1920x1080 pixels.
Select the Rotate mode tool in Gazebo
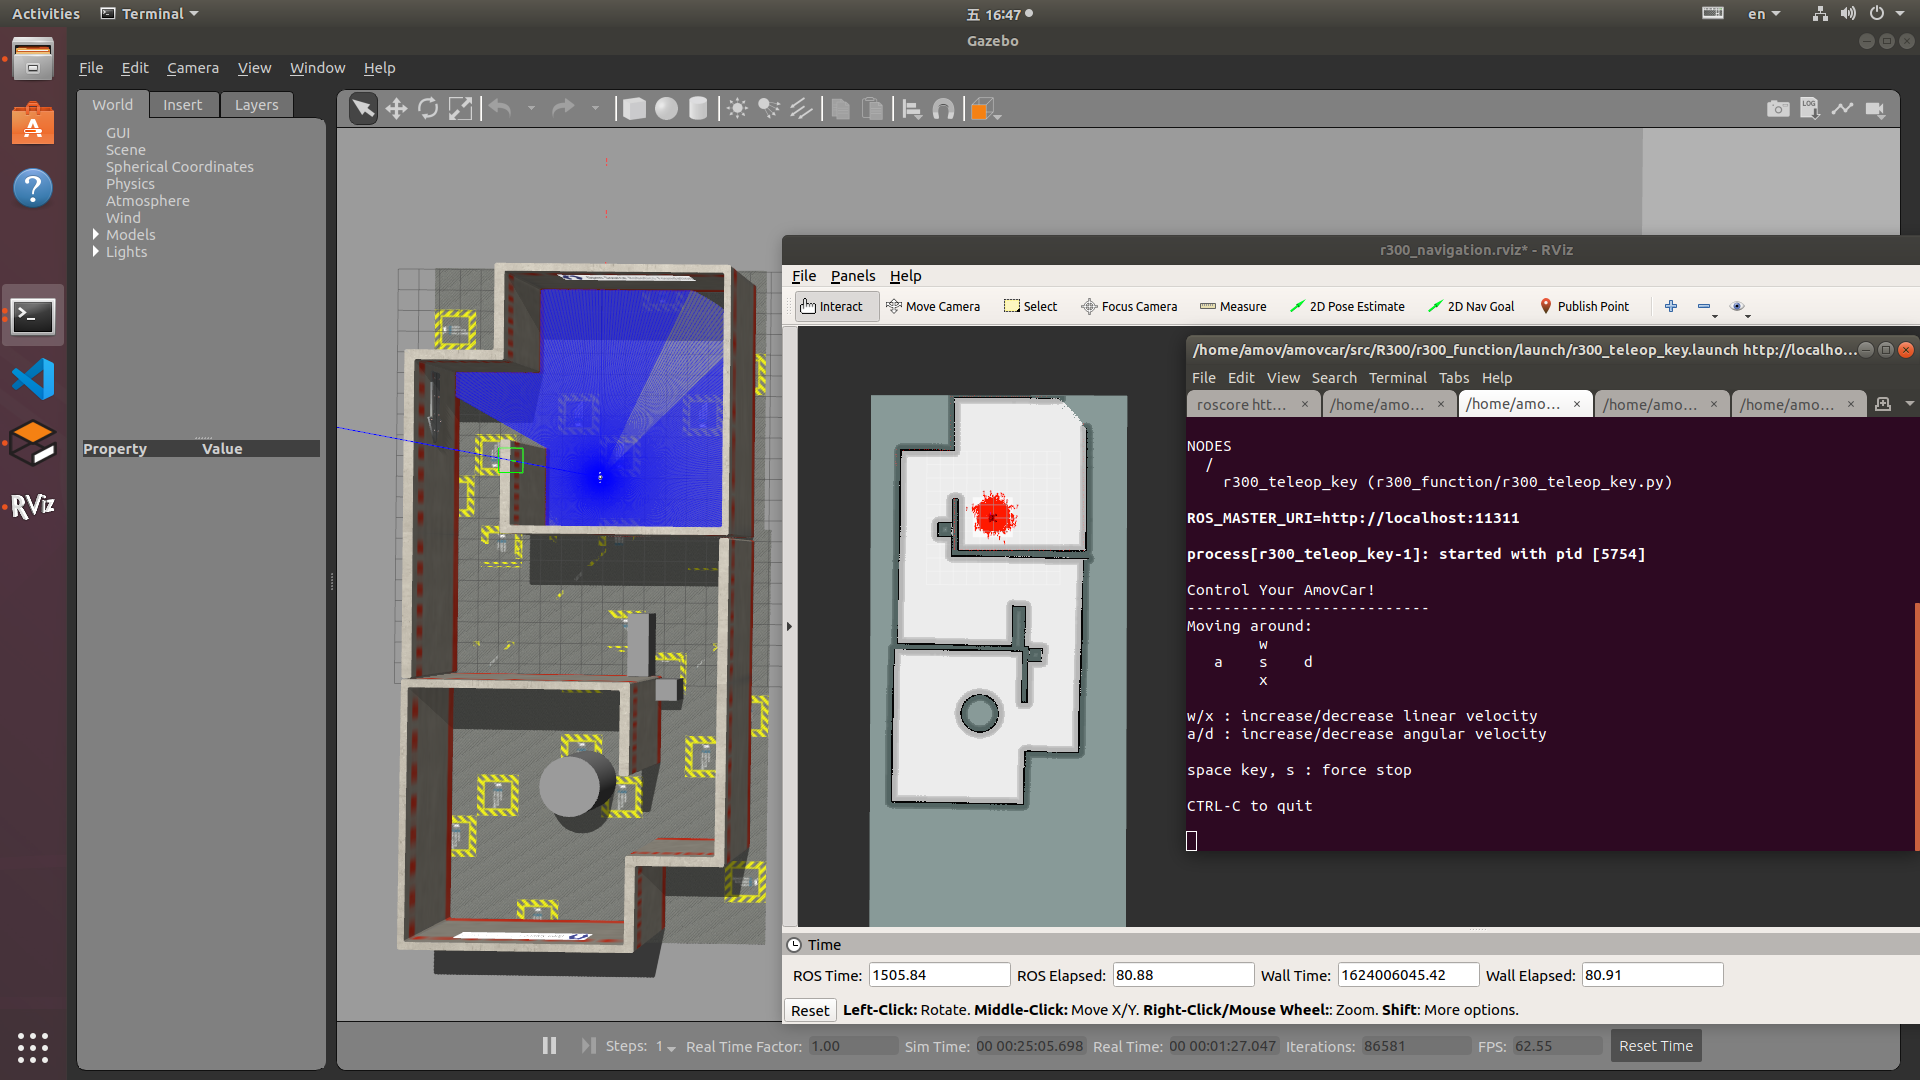pos(428,108)
